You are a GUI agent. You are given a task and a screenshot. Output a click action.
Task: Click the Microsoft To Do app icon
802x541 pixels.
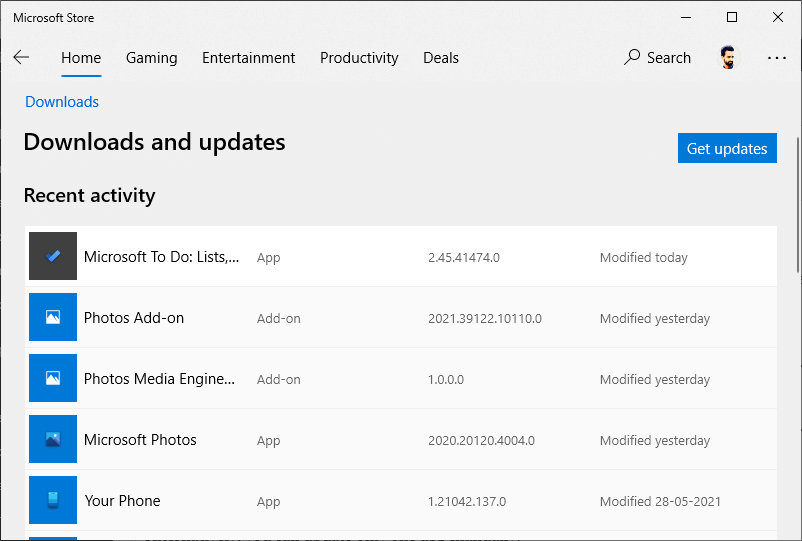[53, 256]
